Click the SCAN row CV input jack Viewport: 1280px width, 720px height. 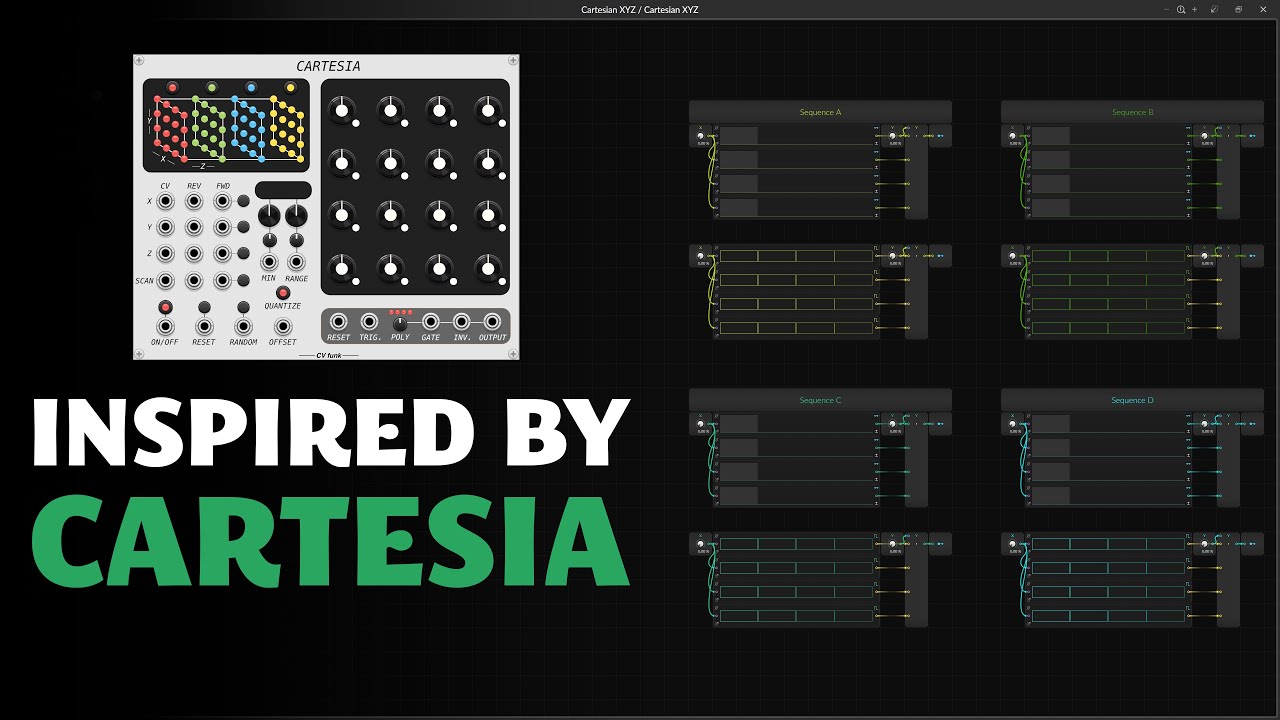pos(166,280)
